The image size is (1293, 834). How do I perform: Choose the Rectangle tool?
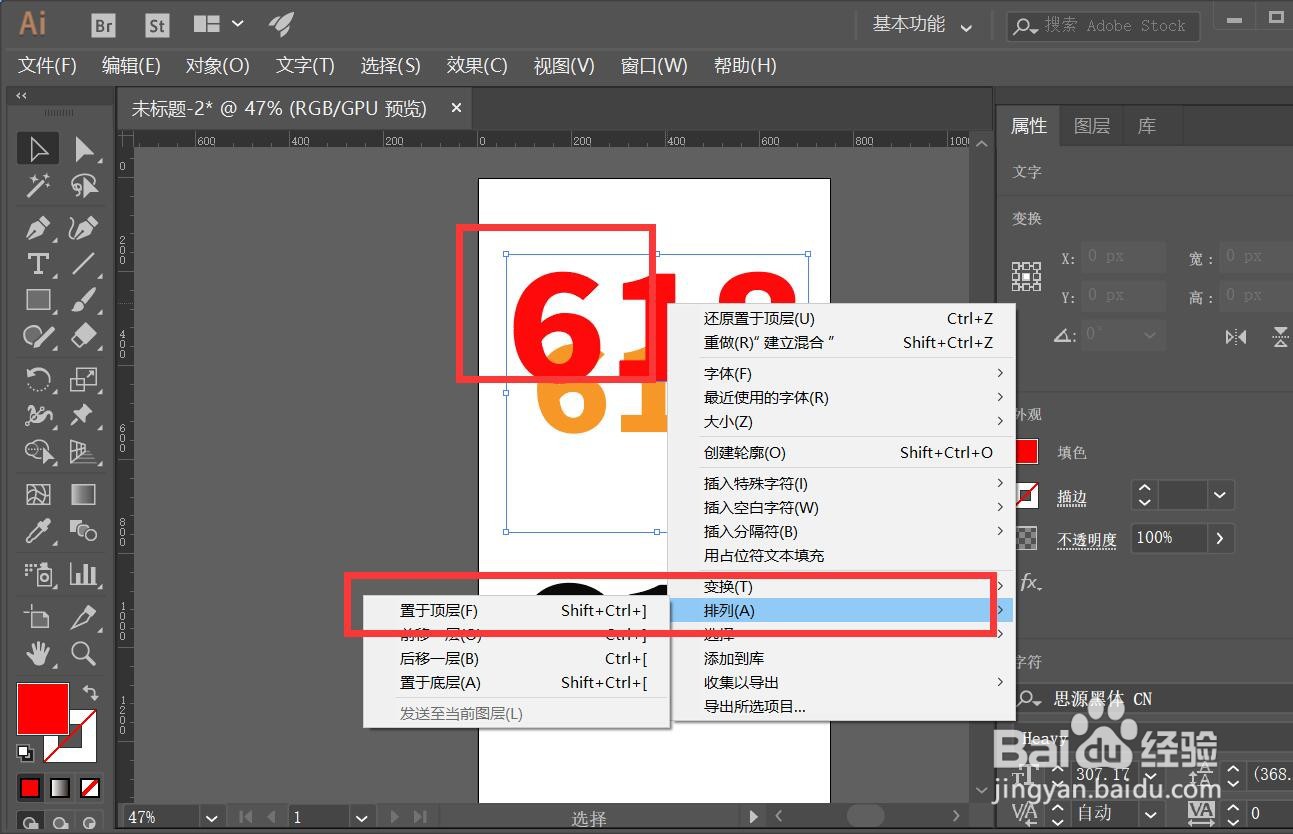pyautogui.click(x=38, y=300)
